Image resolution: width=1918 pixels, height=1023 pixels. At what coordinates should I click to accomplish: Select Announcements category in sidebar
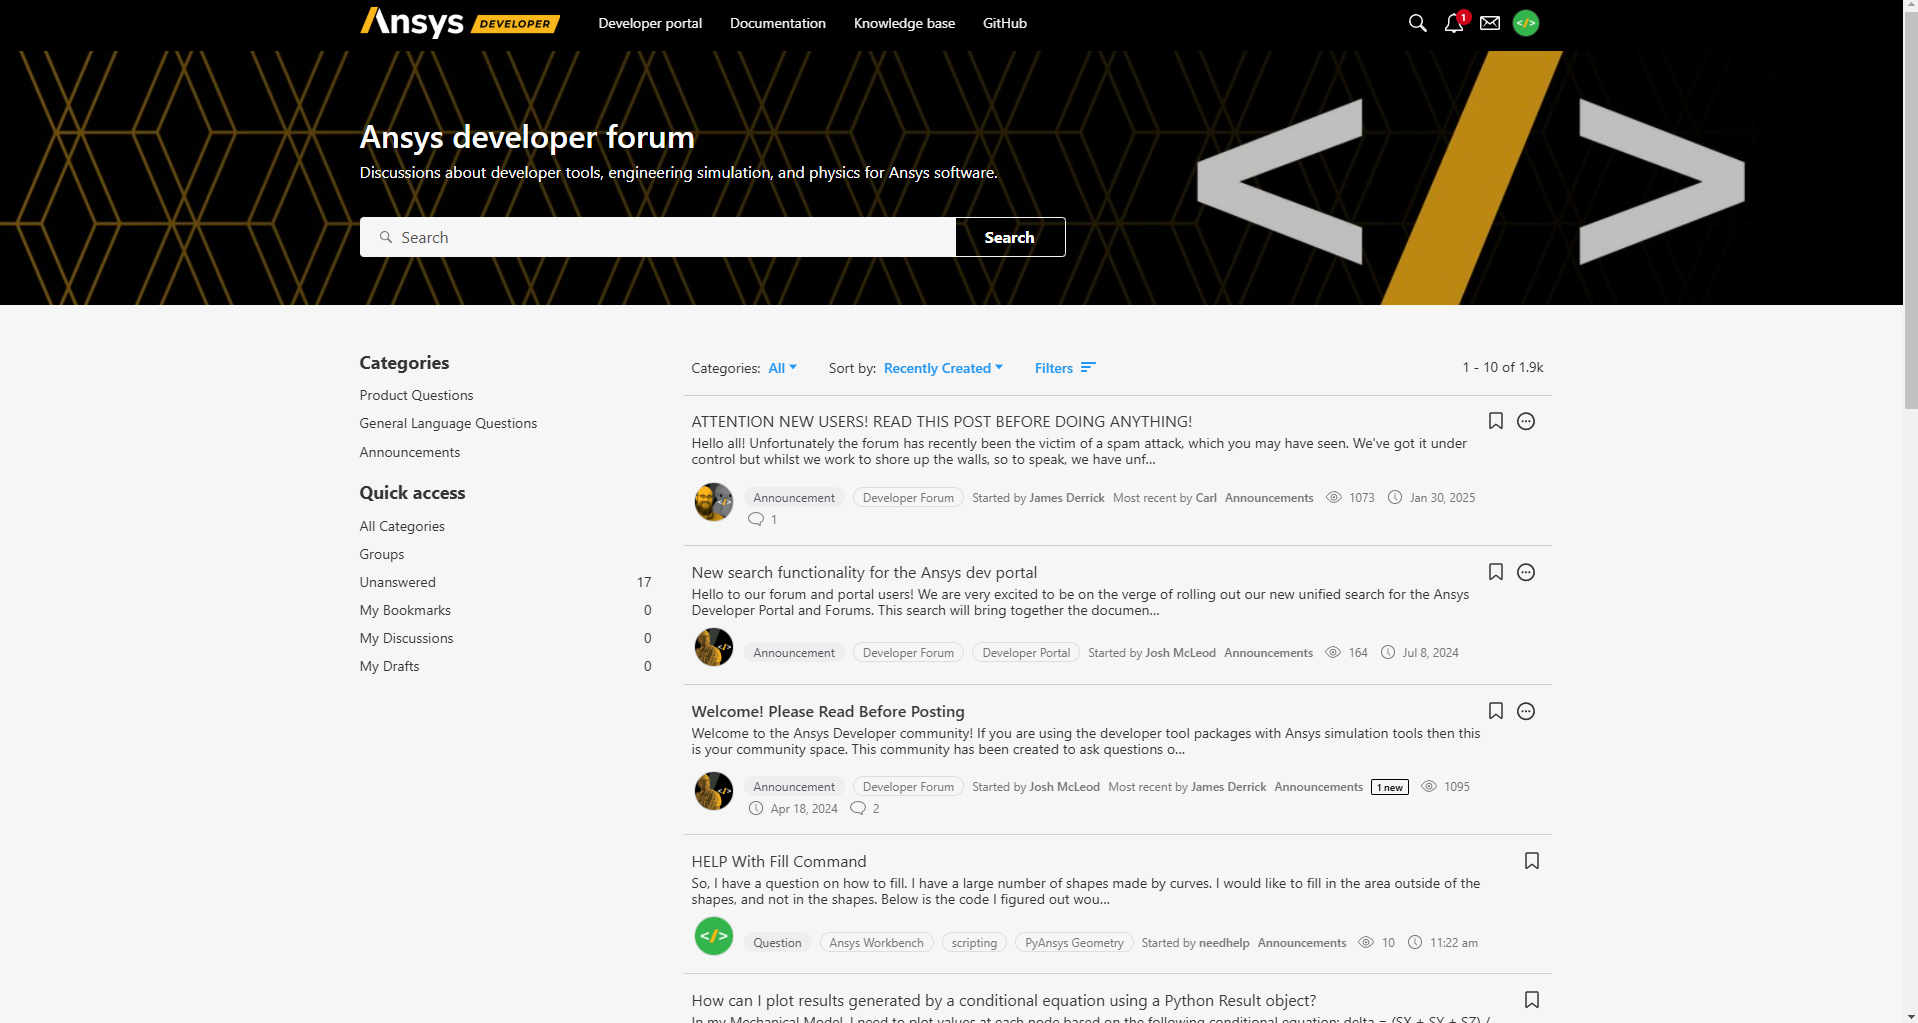point(410,452)
